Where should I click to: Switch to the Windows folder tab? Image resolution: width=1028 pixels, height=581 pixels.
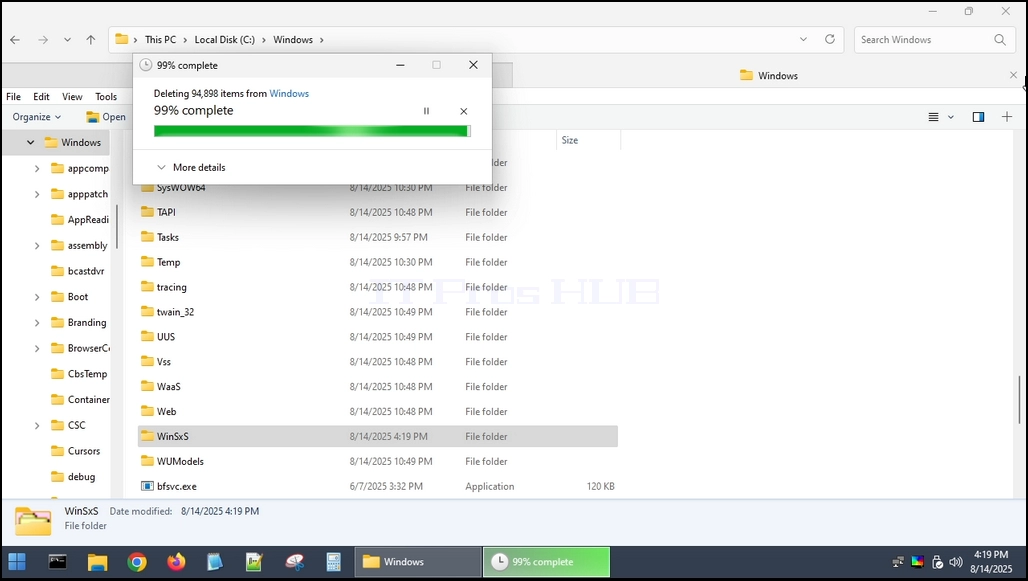point(768,75)
